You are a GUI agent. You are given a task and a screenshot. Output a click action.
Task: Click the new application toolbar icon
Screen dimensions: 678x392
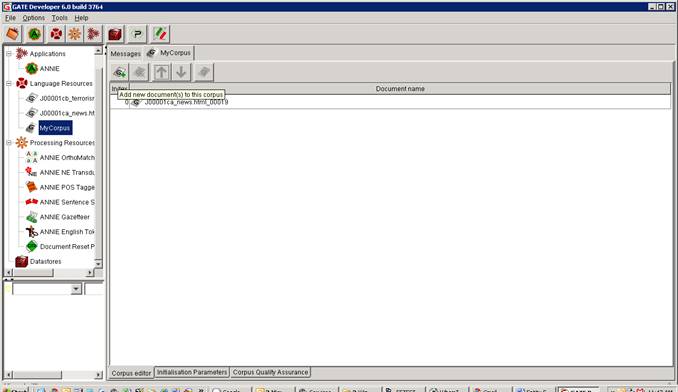(93, 34)
